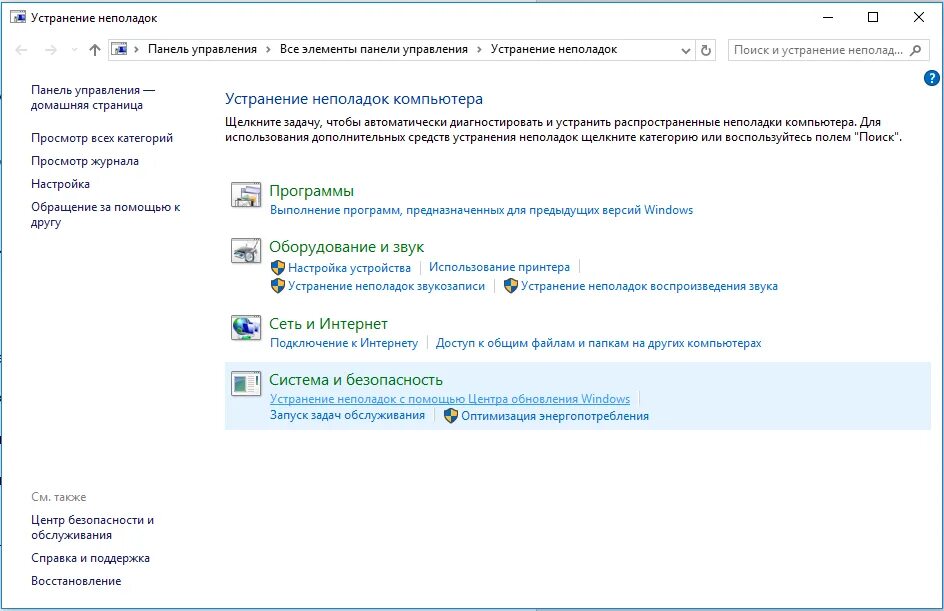Go up one level with up arrow
The height and width of the screenshot is (611, 944).
[95, 50]
